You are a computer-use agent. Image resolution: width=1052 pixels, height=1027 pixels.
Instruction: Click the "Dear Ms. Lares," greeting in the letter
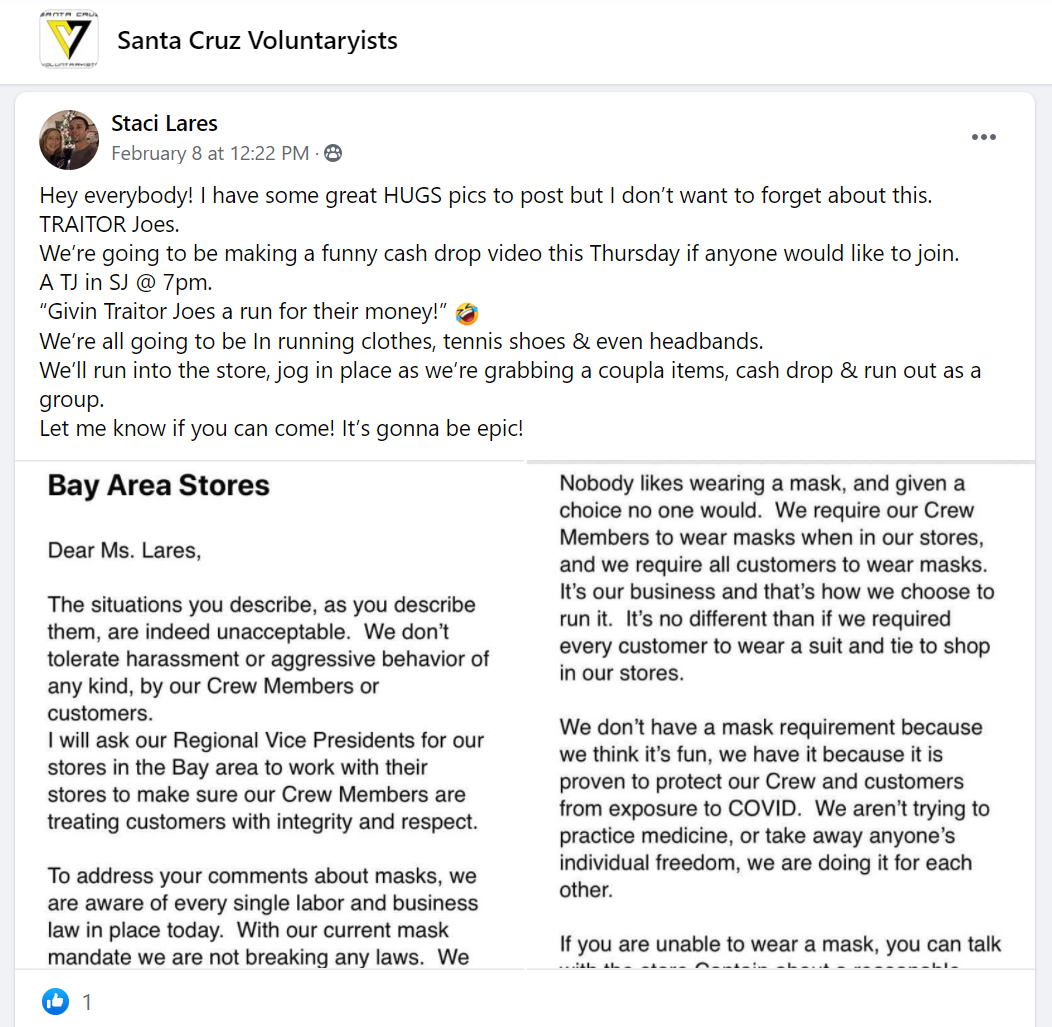coord(124,550)
